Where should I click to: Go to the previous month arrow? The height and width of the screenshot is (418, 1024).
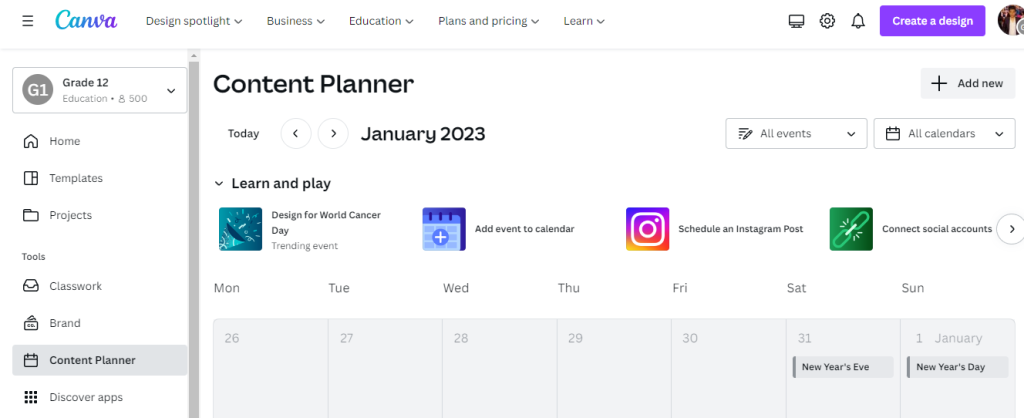pos(296,133)
